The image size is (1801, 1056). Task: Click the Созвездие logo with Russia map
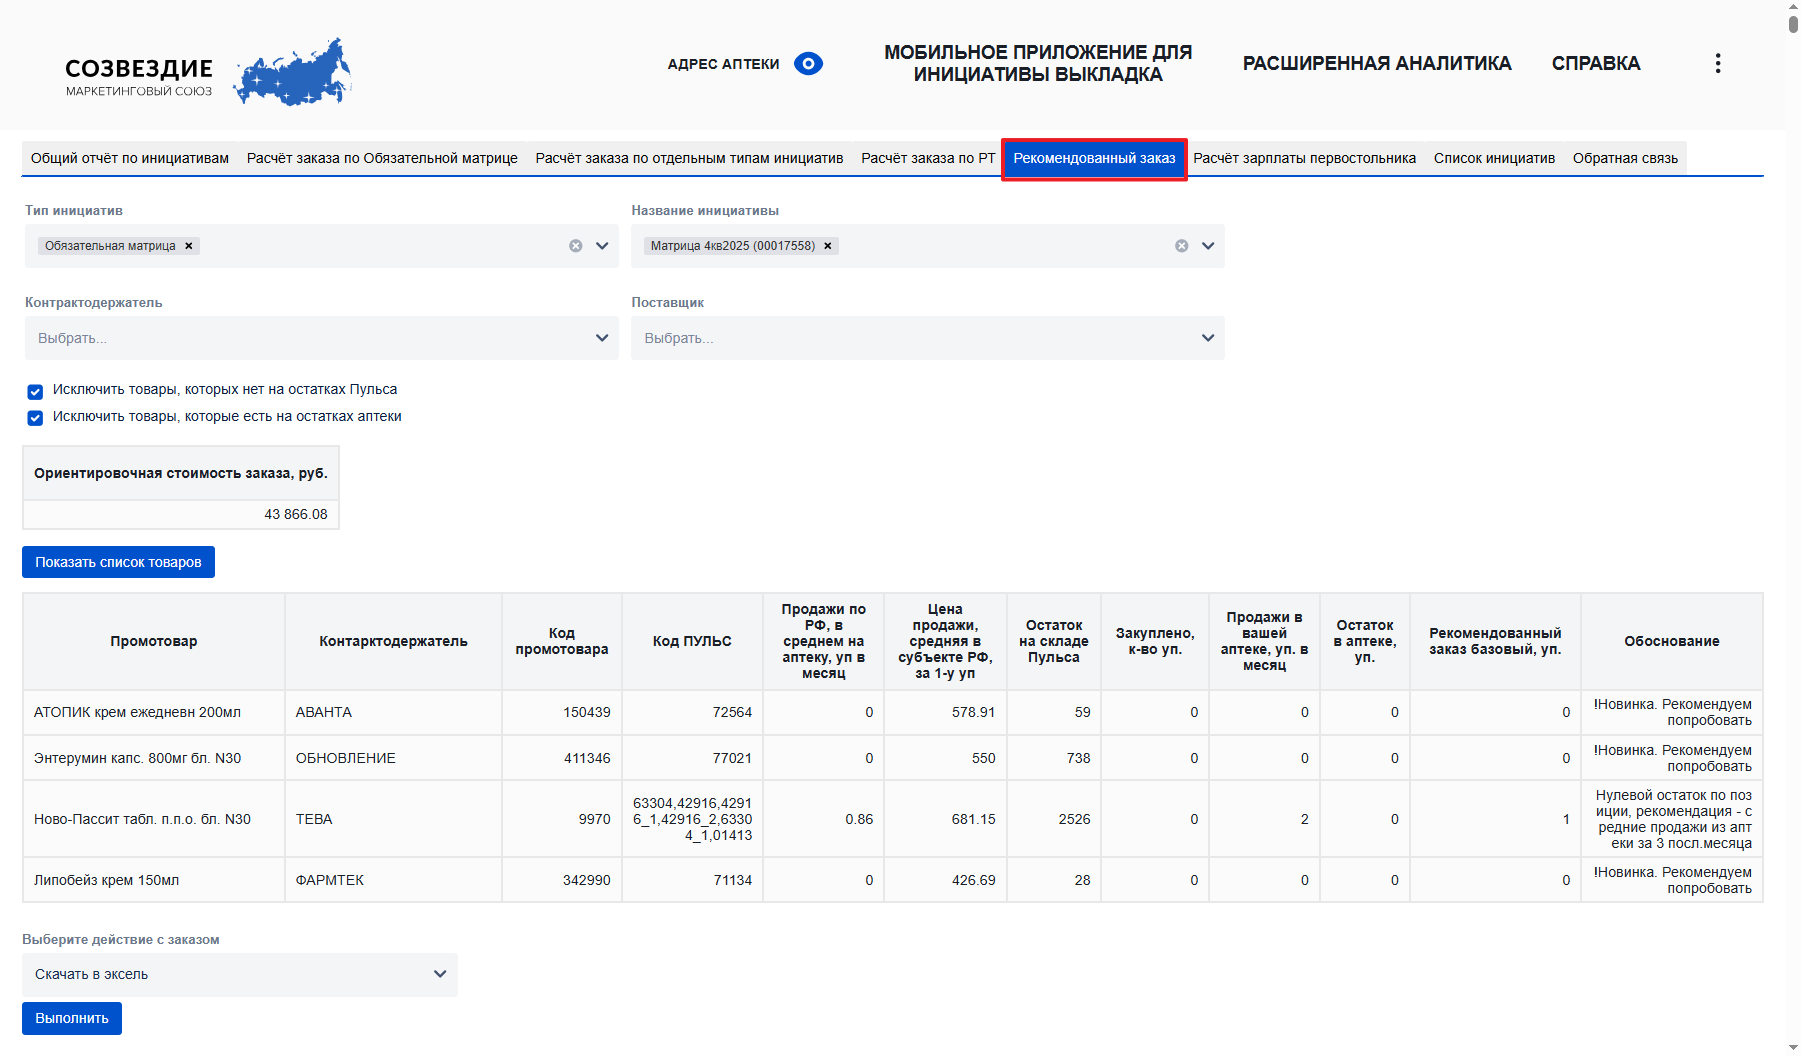point(208,73)
